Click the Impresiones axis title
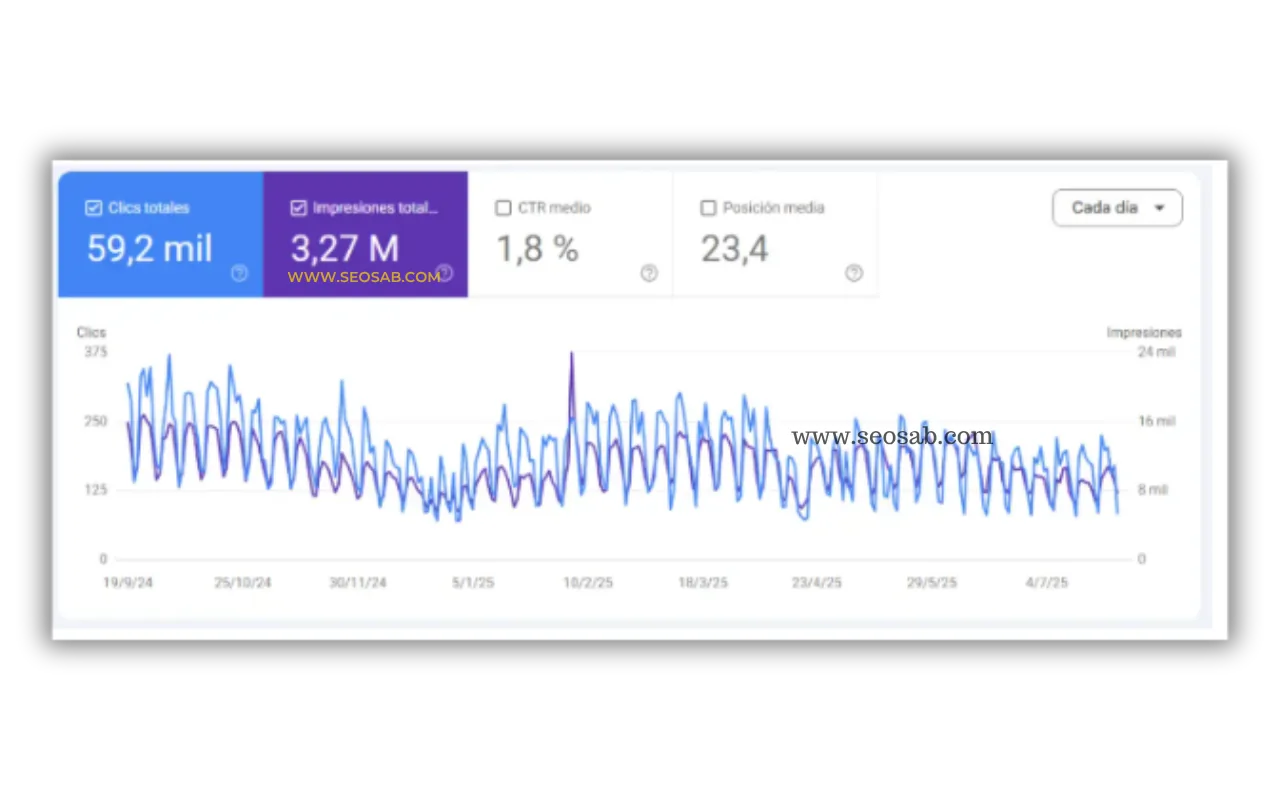The image size is (1280, 800). coord(1144,332)
